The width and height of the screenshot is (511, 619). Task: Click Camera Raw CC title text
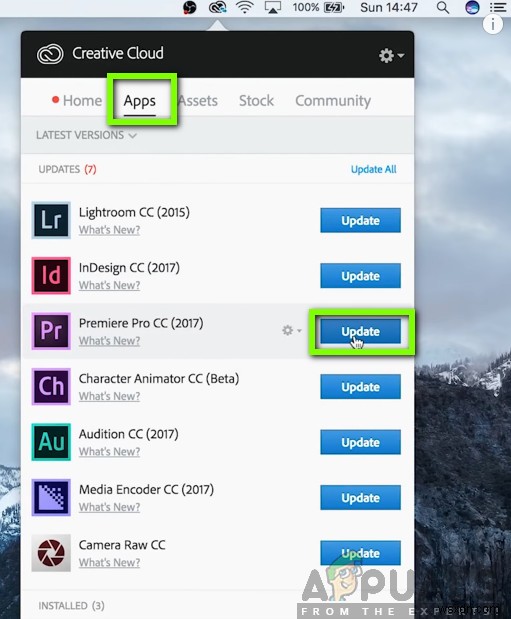pos(122,545)
